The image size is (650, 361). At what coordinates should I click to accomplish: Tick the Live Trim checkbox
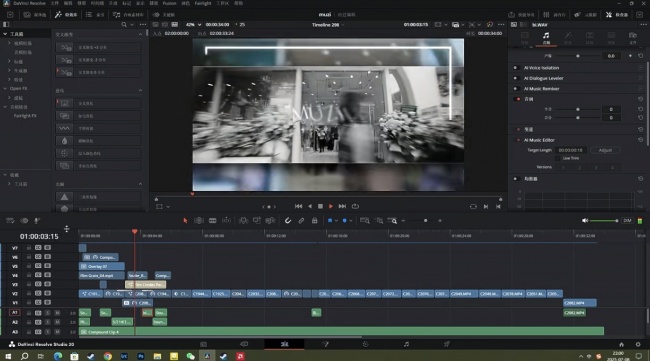(x=558, y=158)
